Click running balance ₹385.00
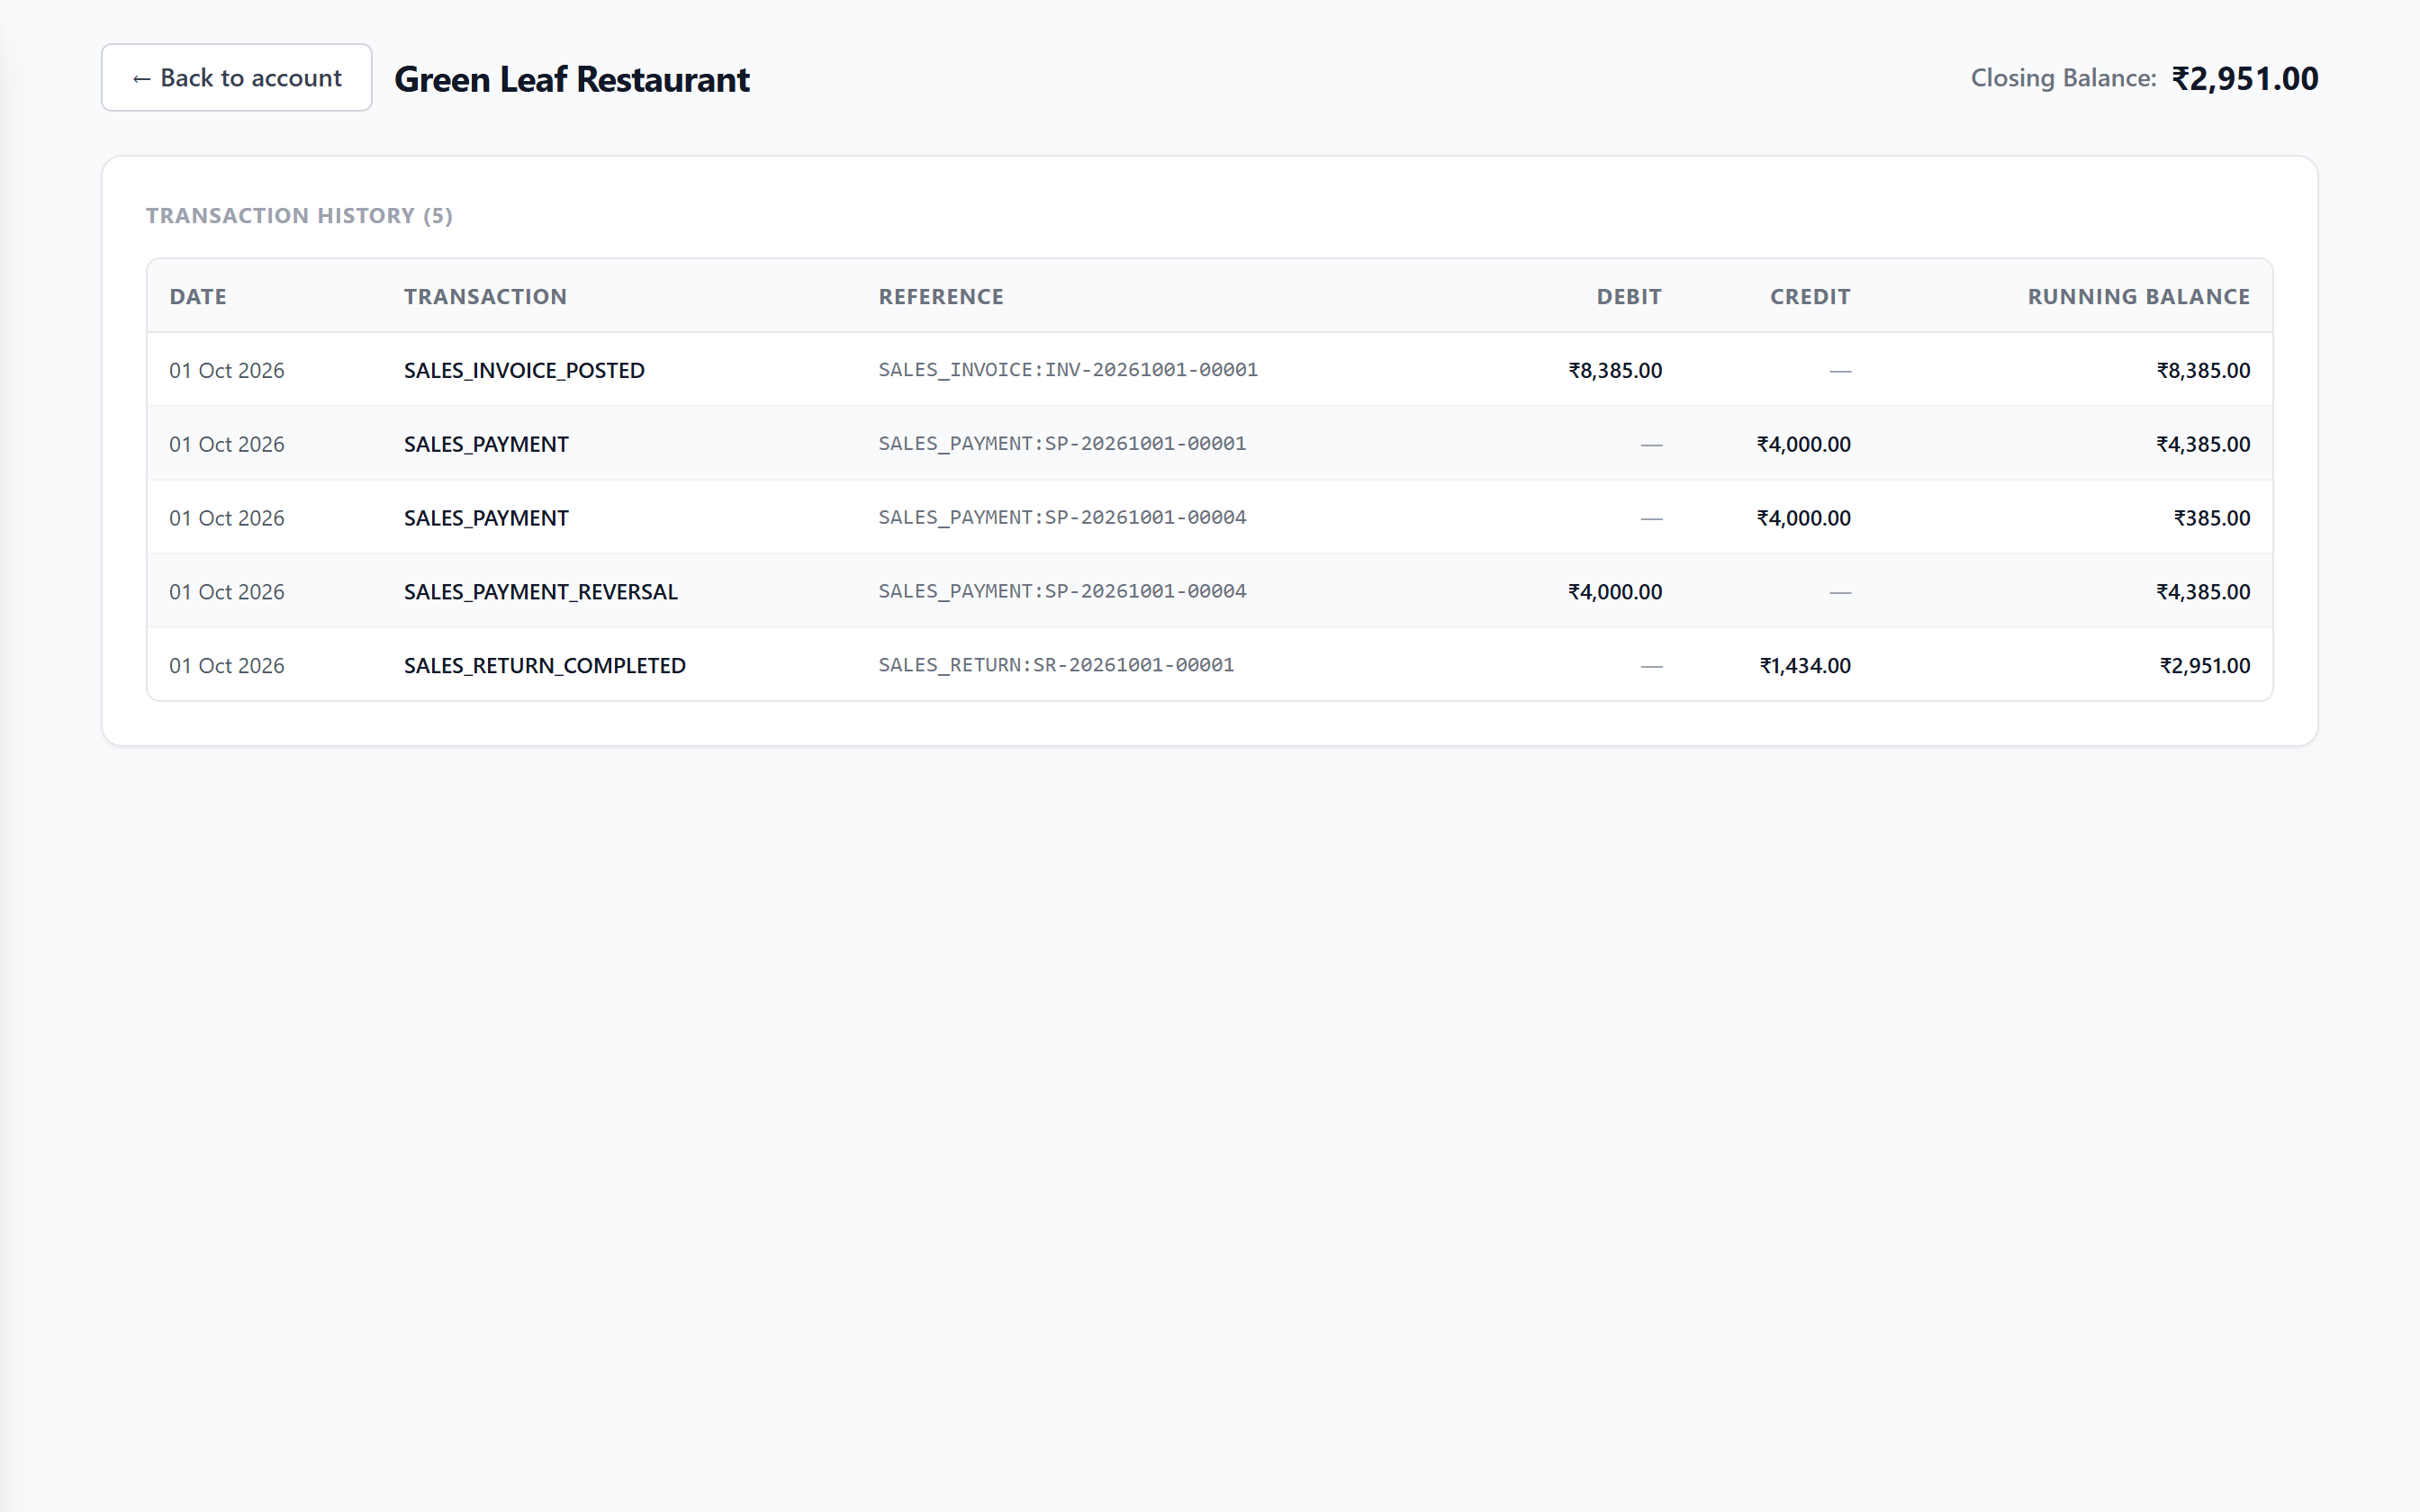 (x=2211, y=519)
